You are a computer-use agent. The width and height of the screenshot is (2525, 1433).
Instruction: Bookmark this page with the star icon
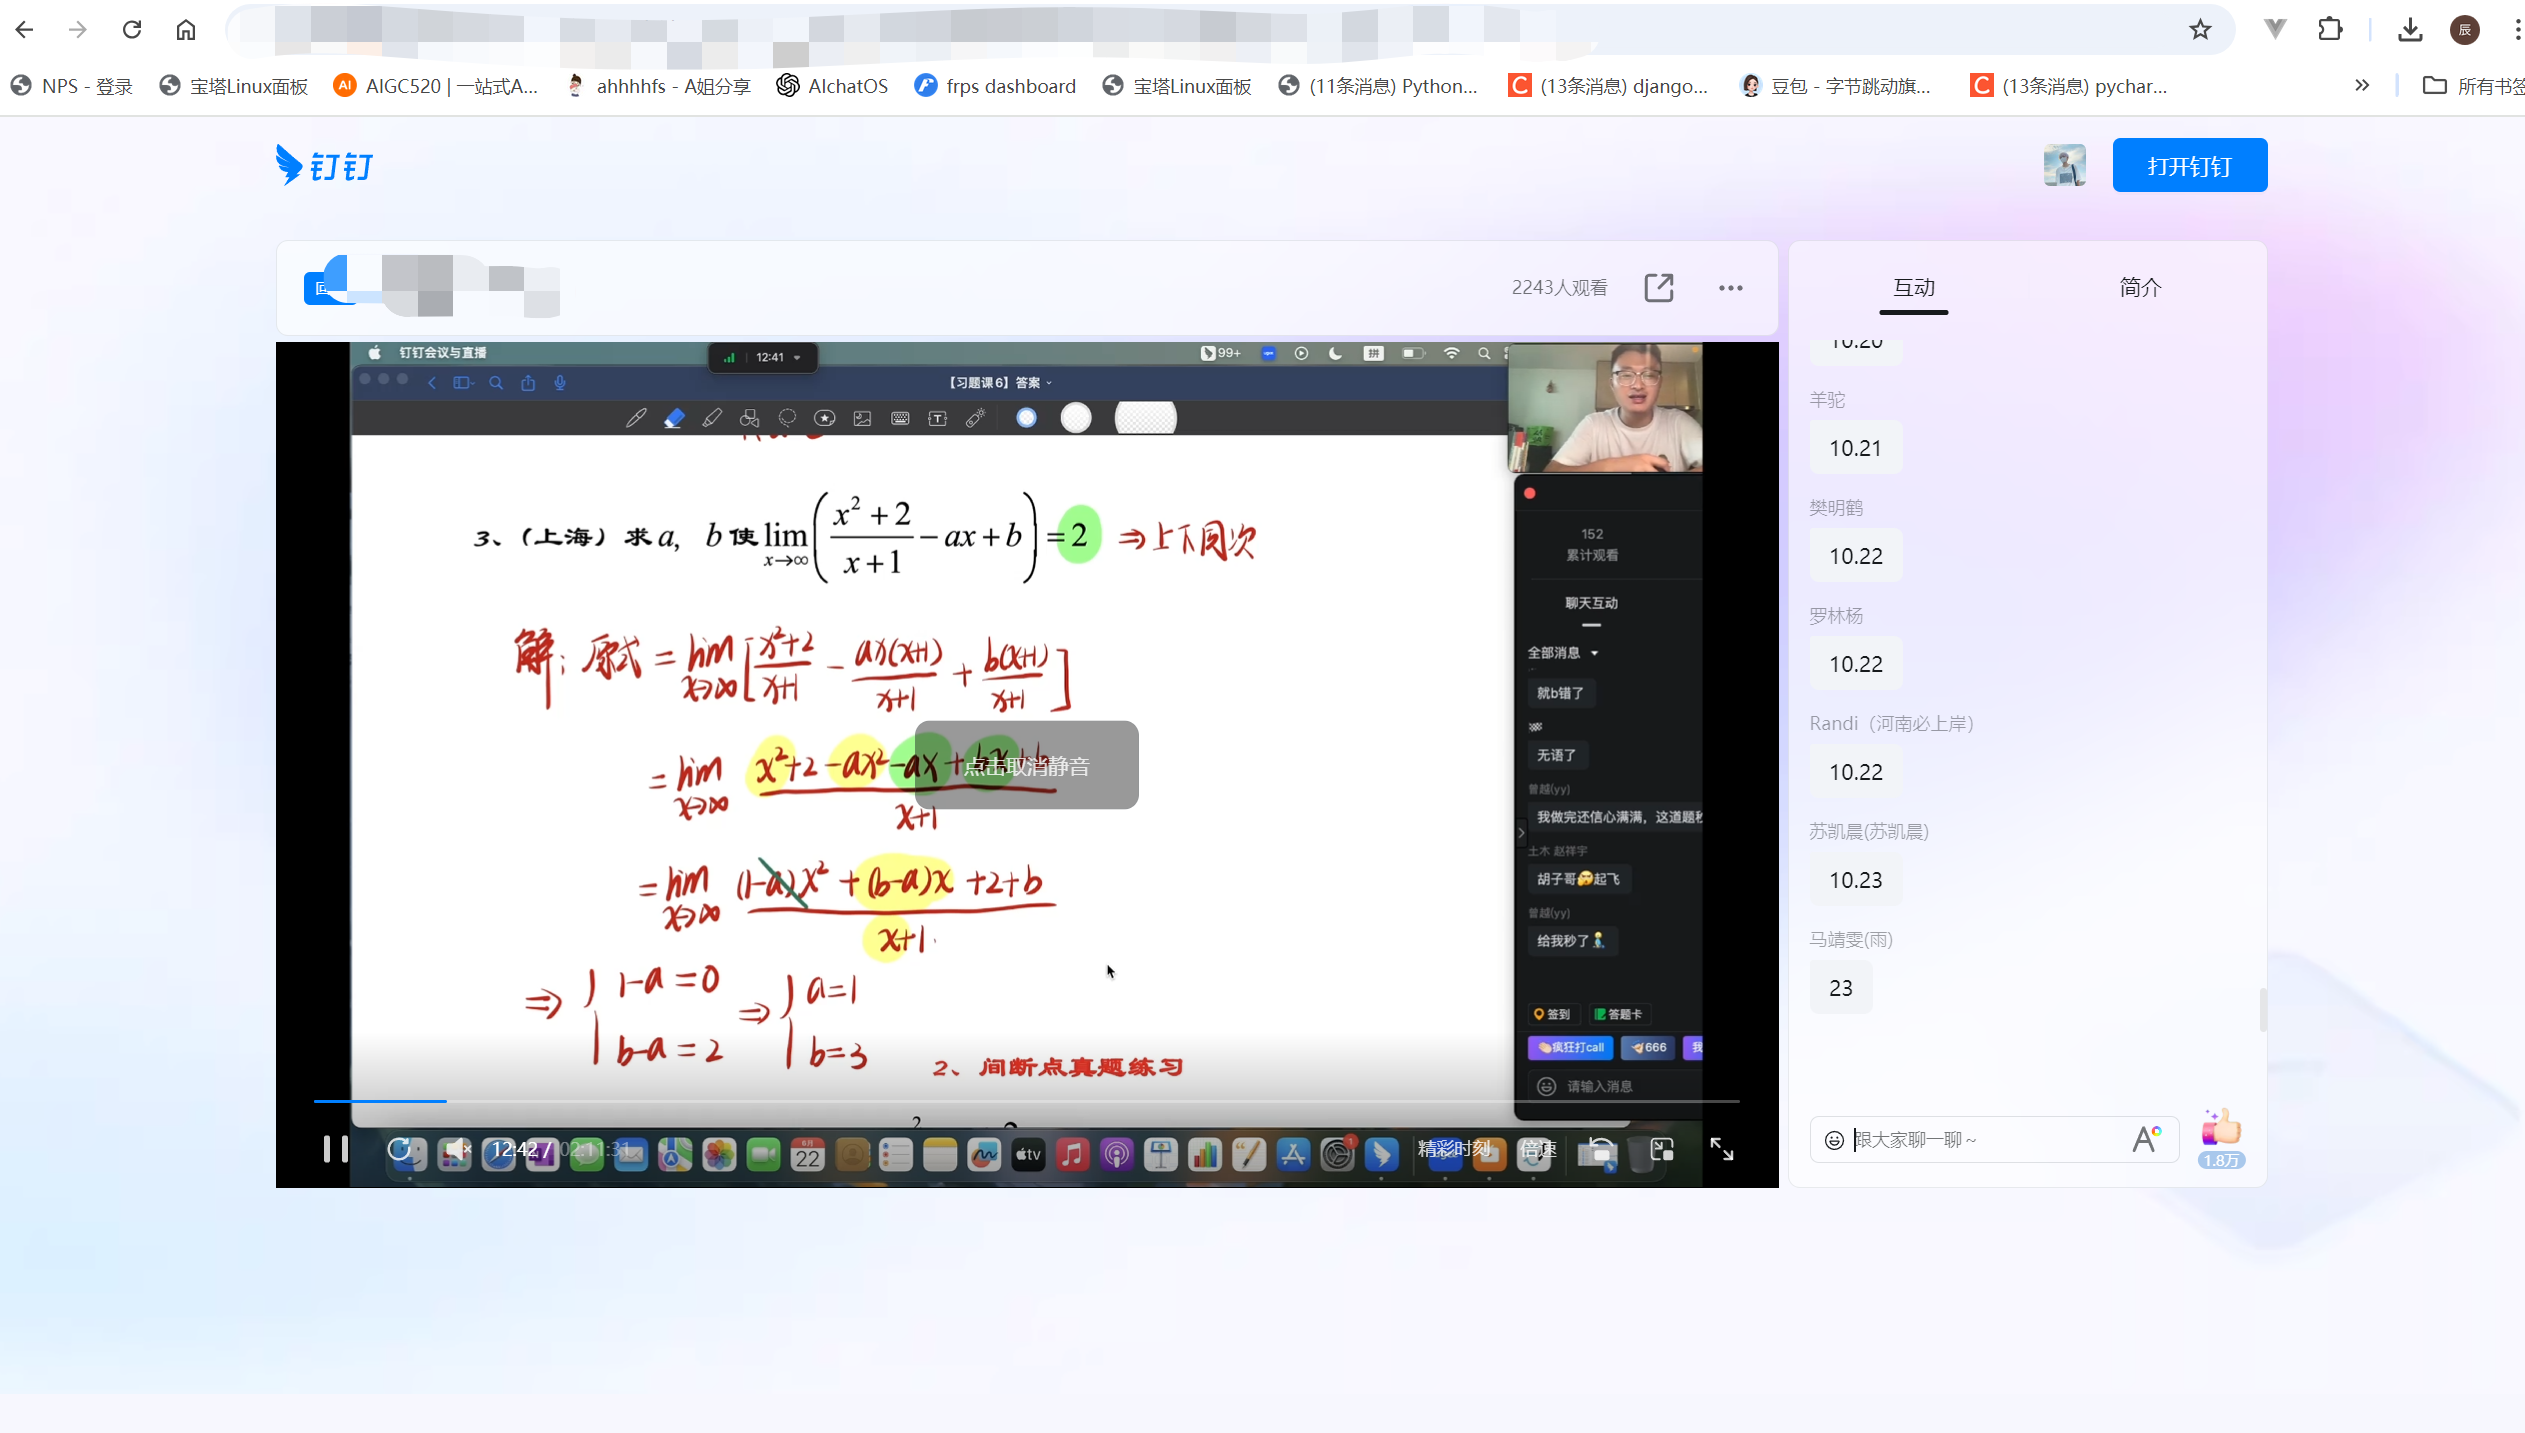click(2200, 30)
